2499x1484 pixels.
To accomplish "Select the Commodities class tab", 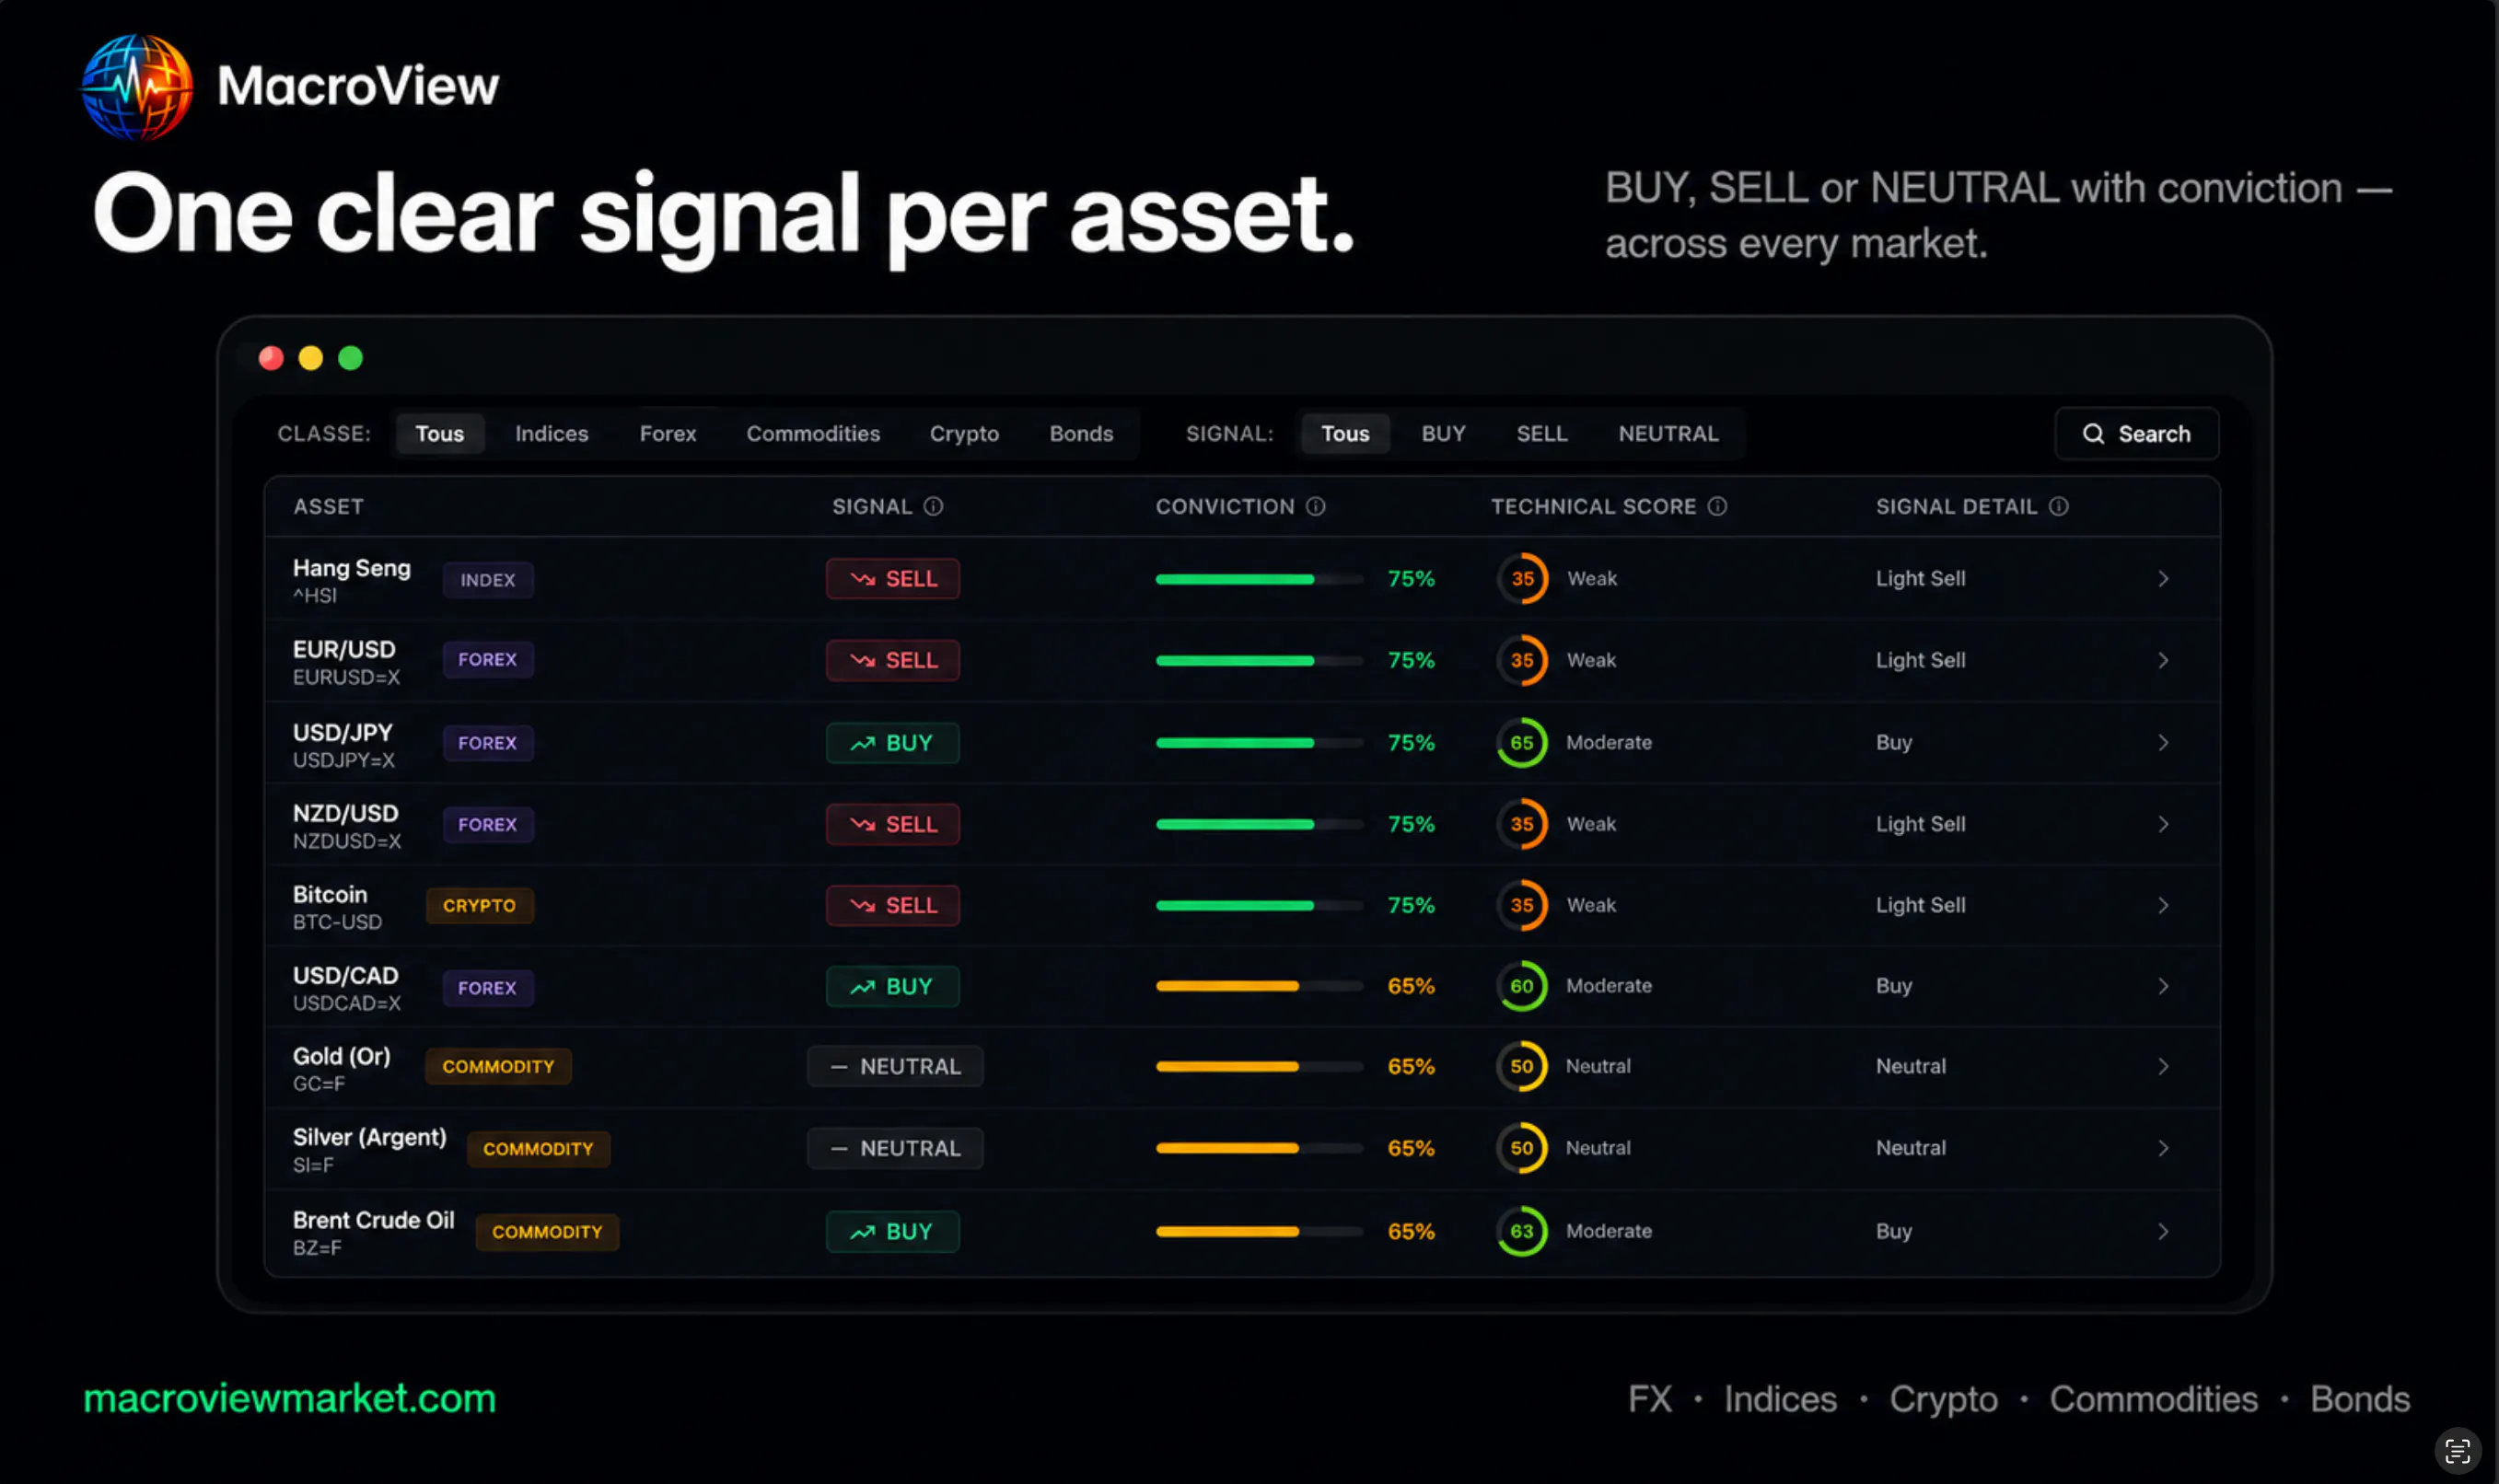I will tap(813, 434).
